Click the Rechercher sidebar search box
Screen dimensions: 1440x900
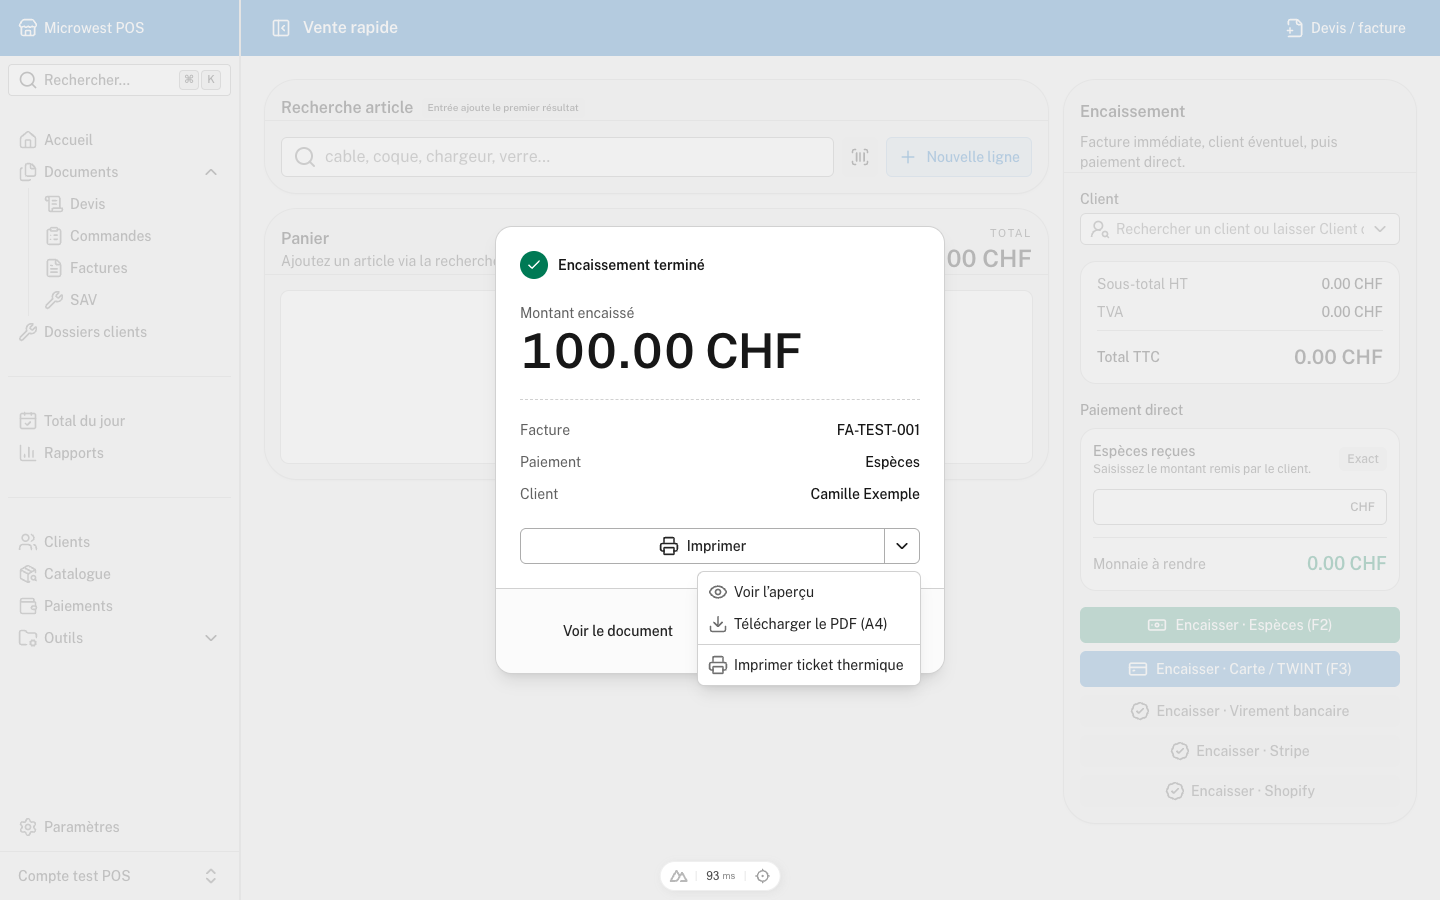[x=119, y=80]
